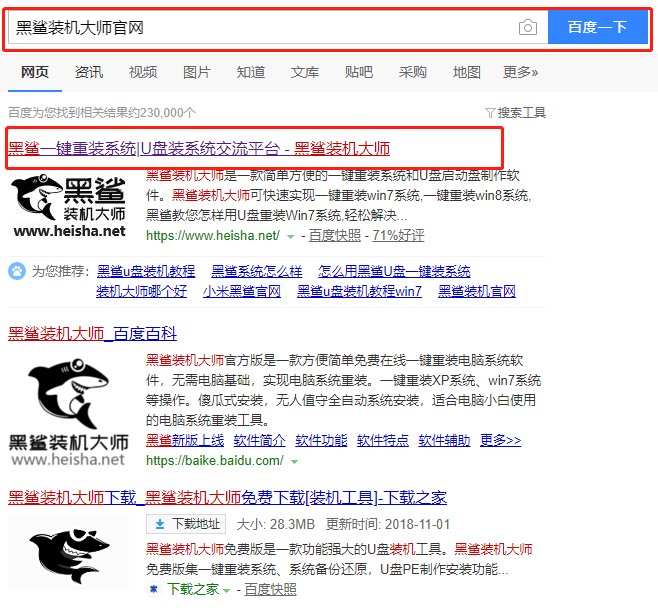Open the 软件简介 sublink
Screen dimensions: 658x611
[x=259, y=441]
